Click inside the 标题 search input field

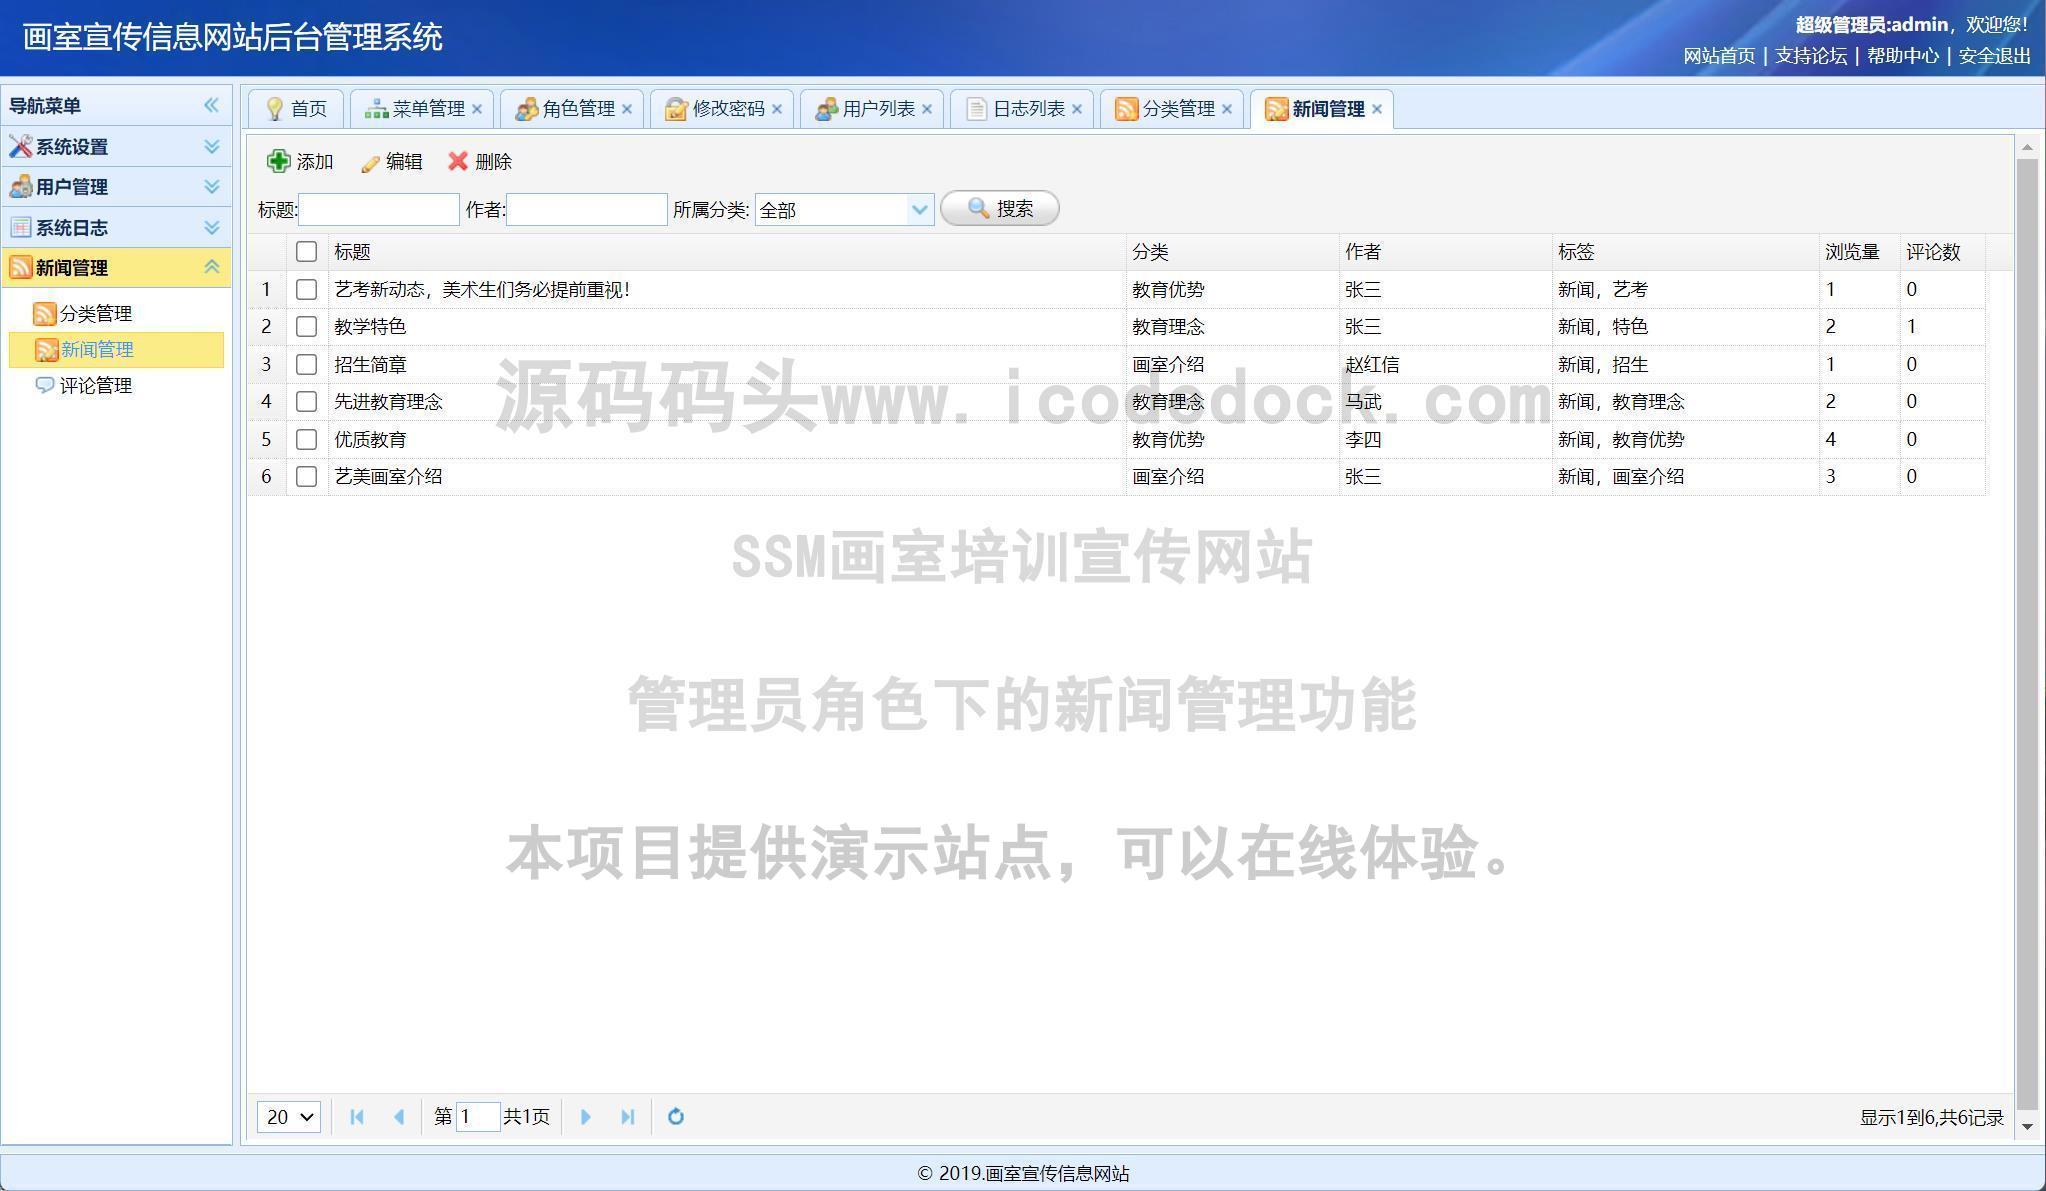pos(378,208)
